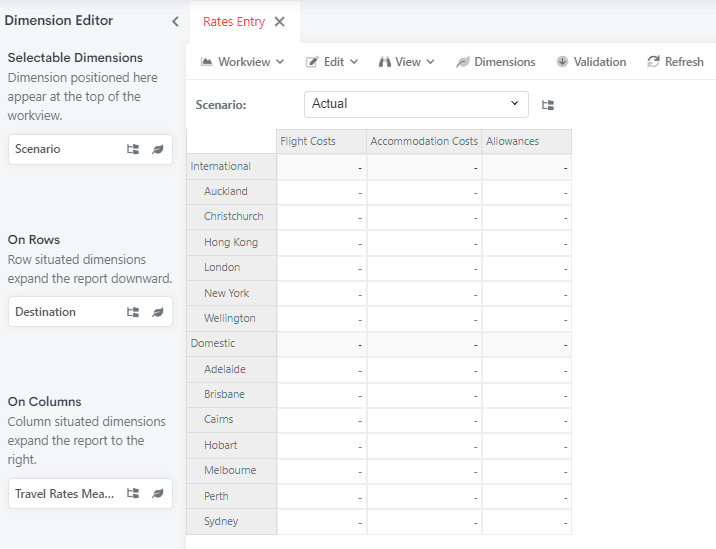716x549 pixels.
Task: Select the Wellington row header
Action: (232, 318)
